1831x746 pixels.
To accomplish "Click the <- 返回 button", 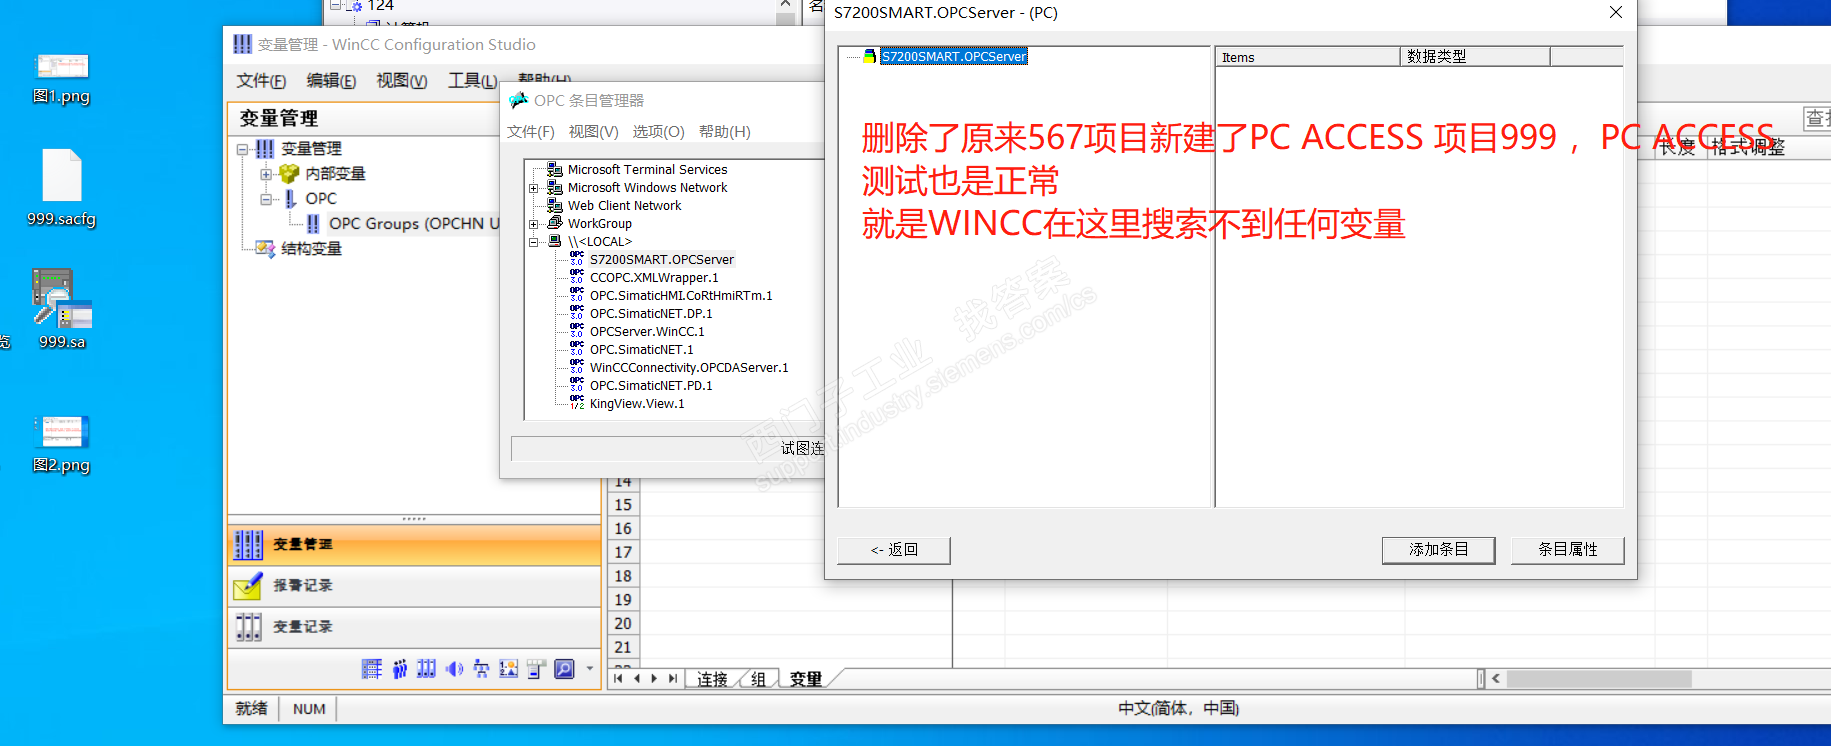I will [x=894, y=550].
